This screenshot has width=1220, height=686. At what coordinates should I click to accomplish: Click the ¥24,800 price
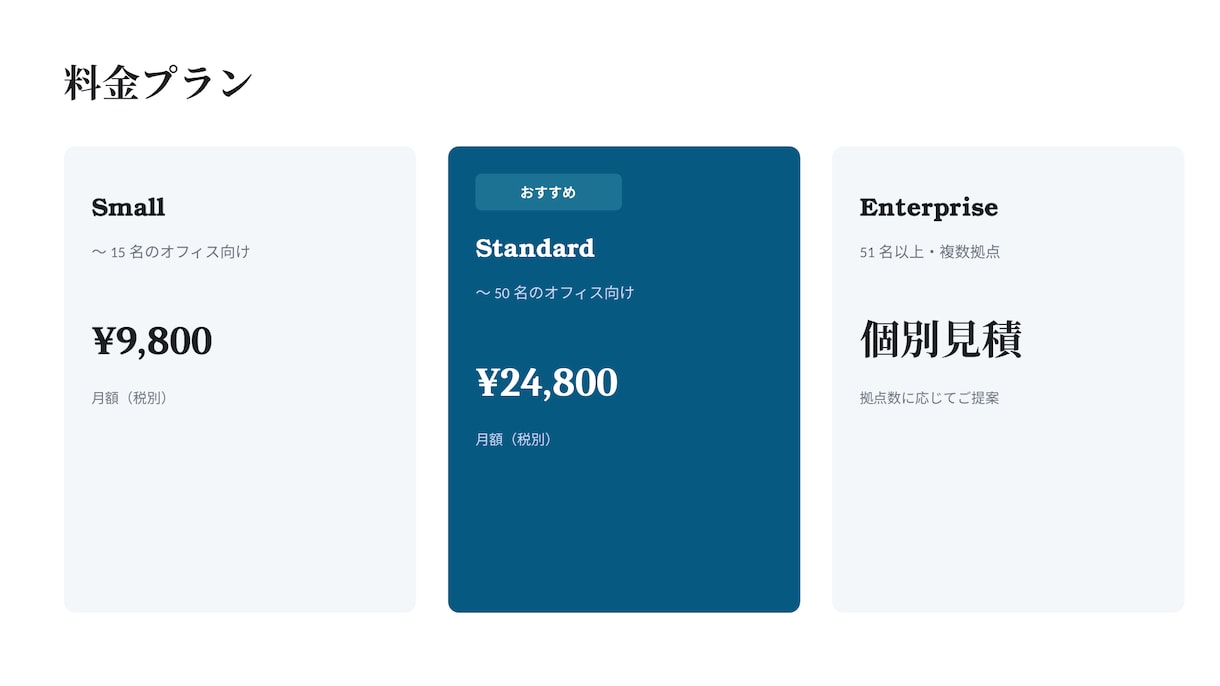[547, 382]
